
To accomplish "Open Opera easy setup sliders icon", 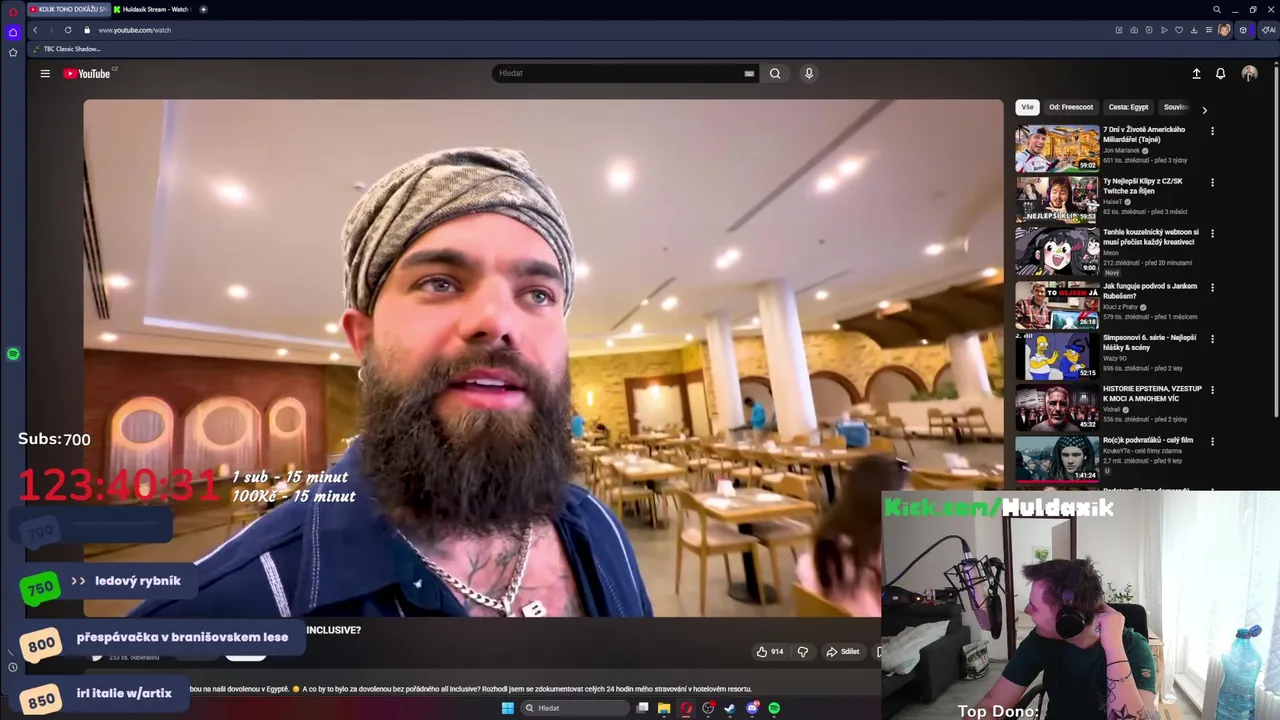I will click(1209, 30).
